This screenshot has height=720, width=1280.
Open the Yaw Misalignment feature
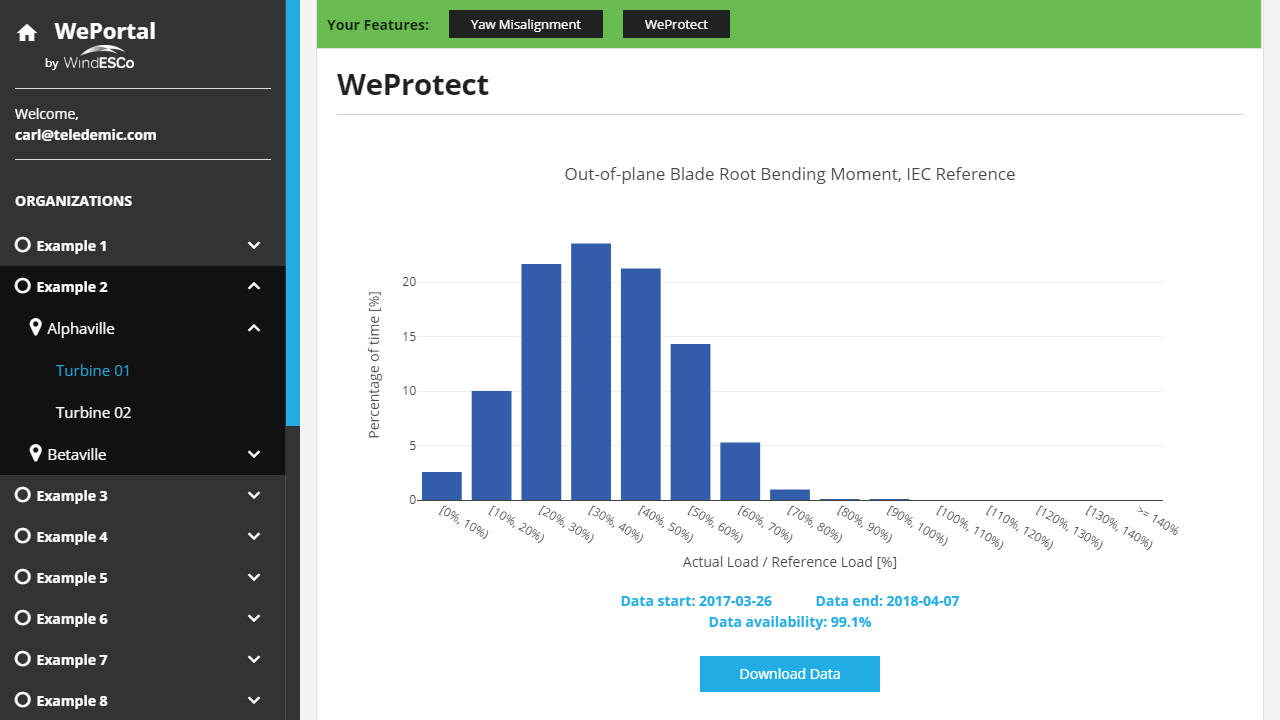click(x=526, y=24)
